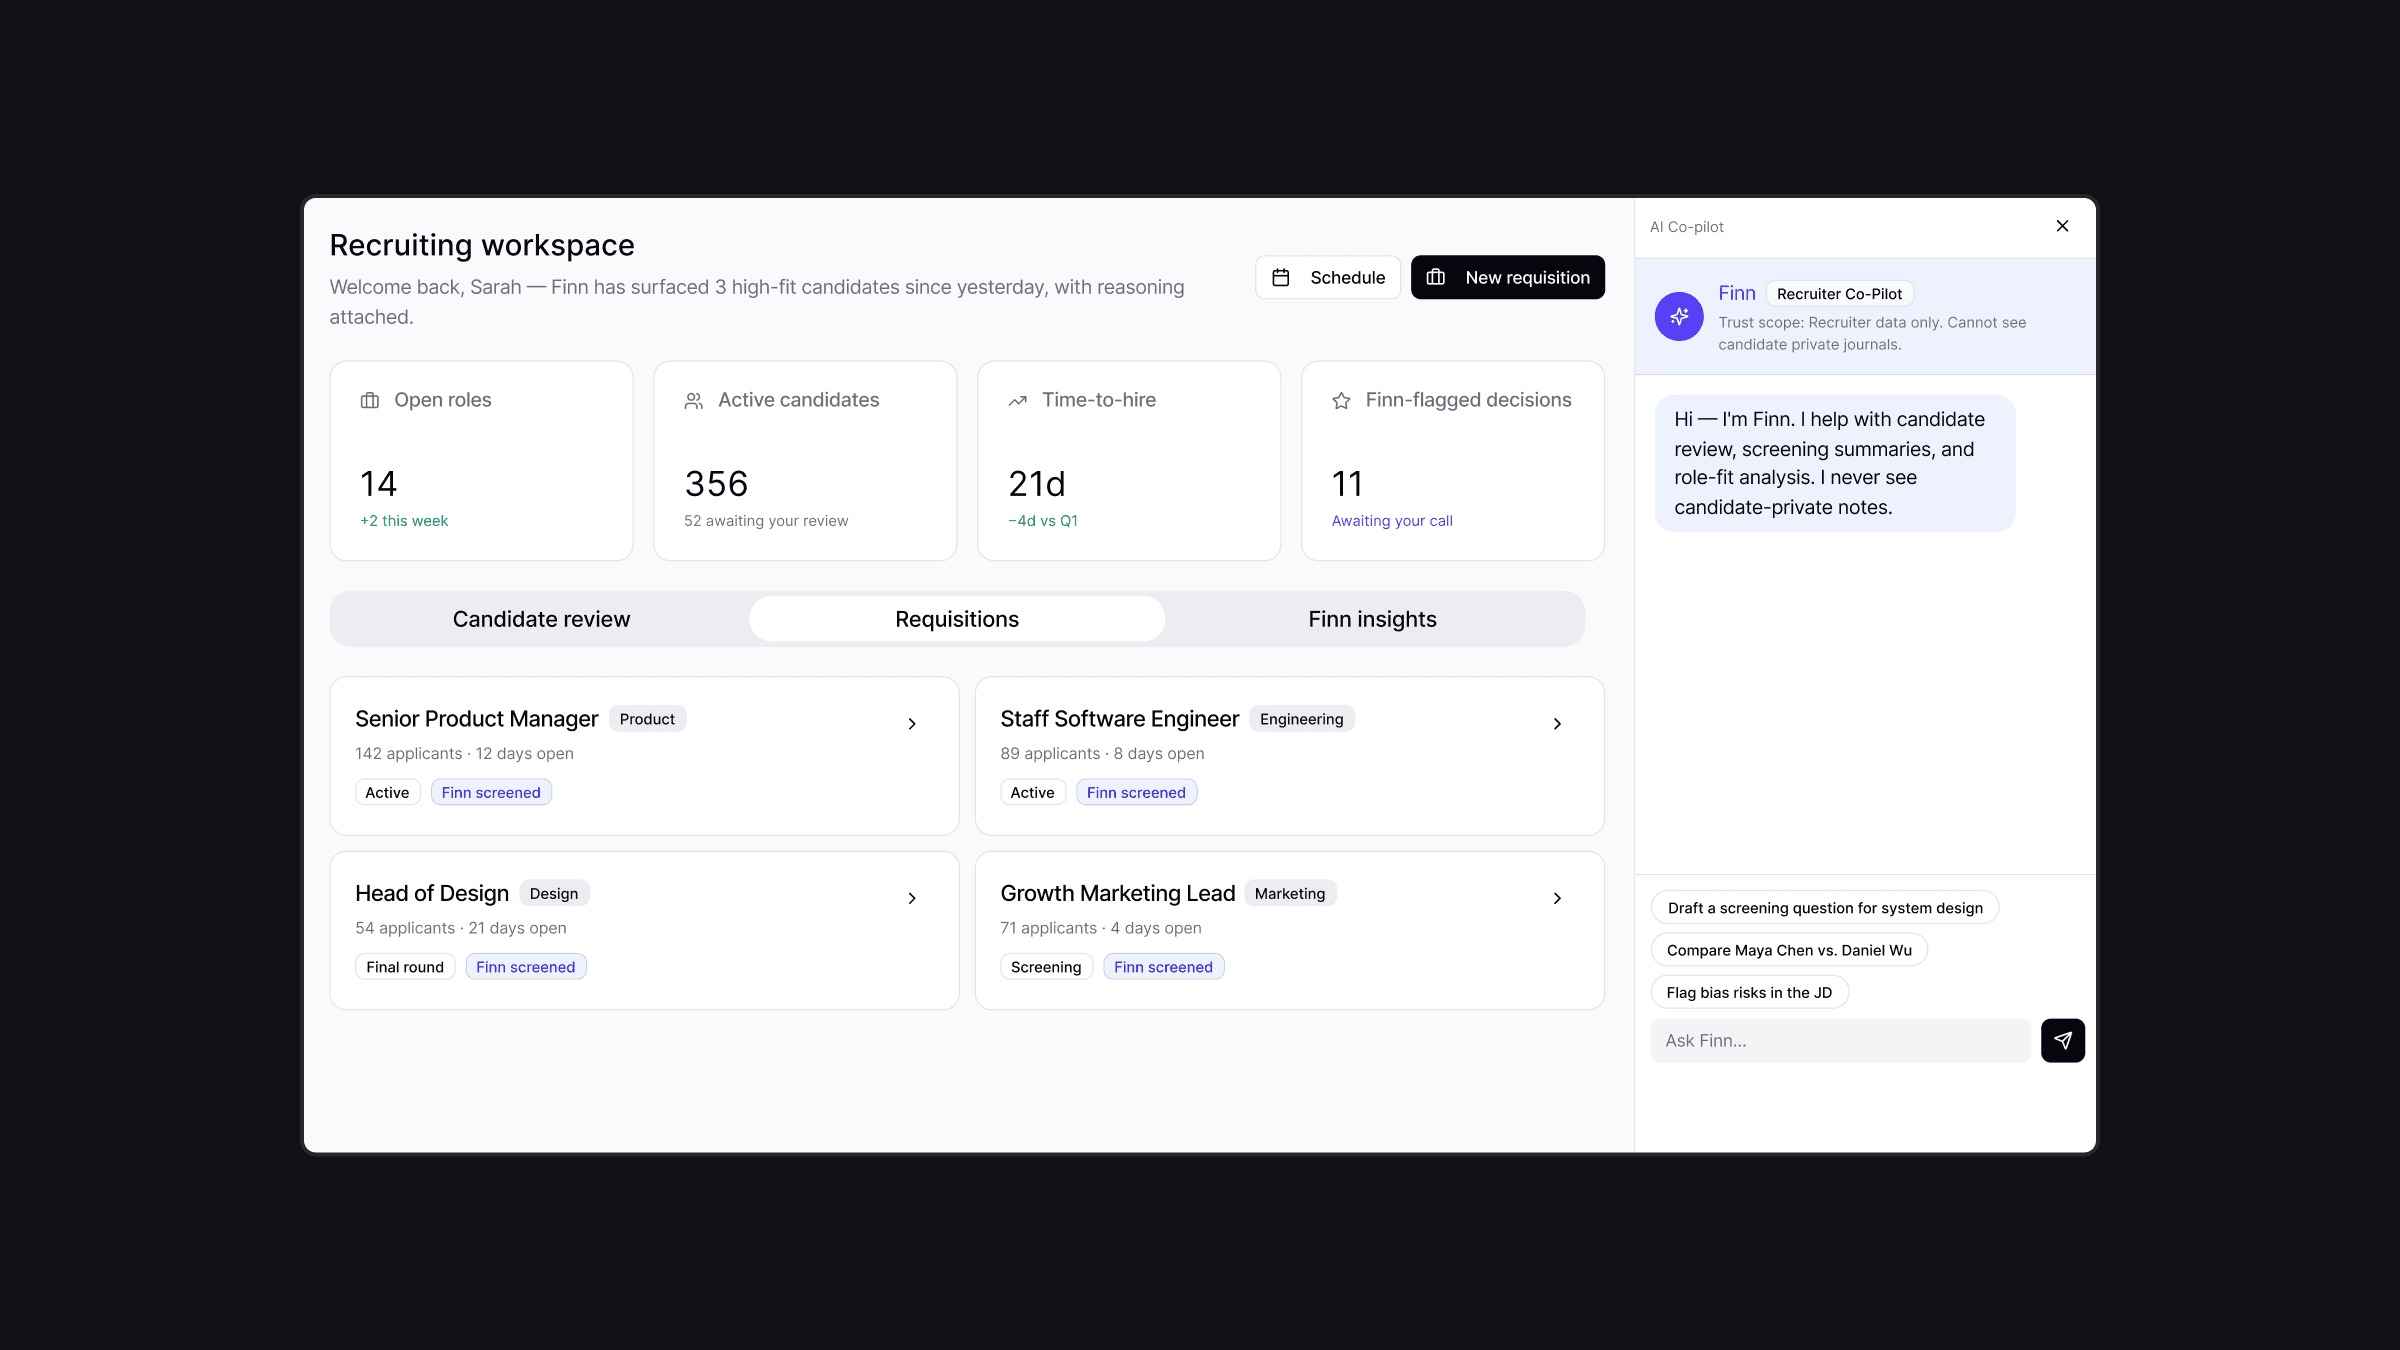
Task: Close the AI Co-pilot panel
Action: click(2062, 226)
